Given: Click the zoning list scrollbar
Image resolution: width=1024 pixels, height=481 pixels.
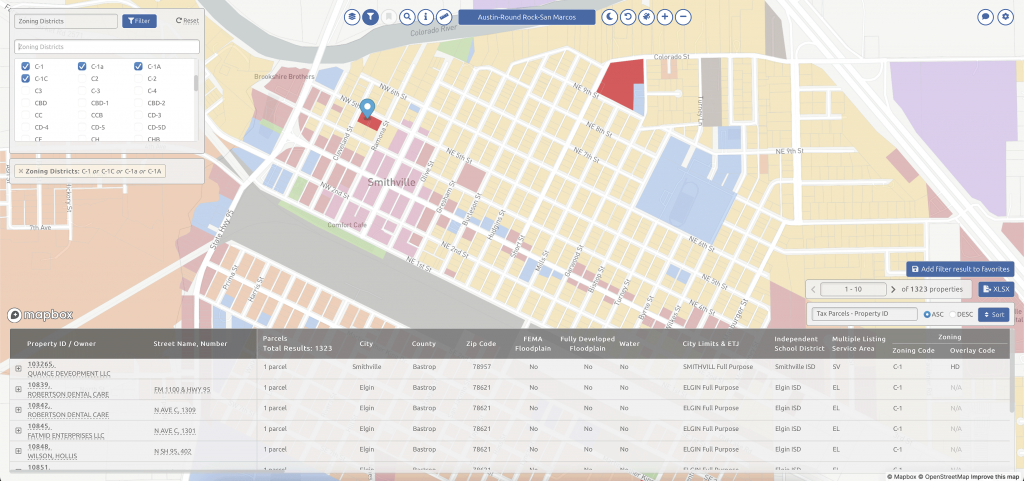Looking at the screenshot, I should 197,83.
